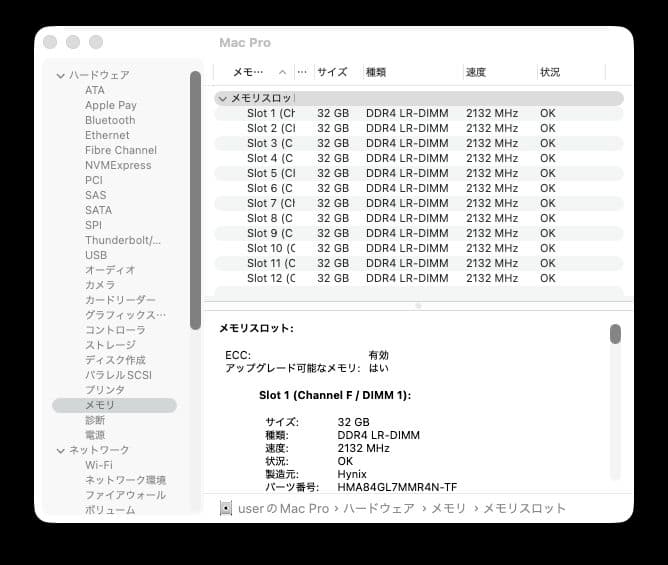Viewport: 668px width, 565px height.
Task: Open カードリーダー in the sidebar
Action: click(x=120, y=300)
